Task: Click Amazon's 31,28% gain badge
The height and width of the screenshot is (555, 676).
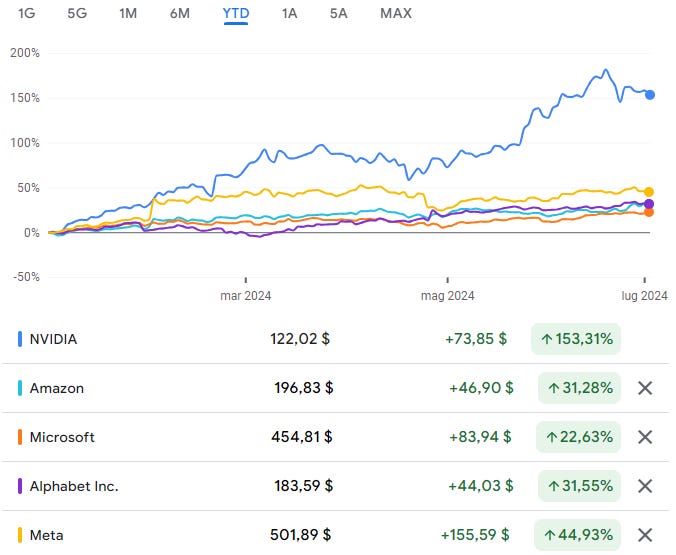Action: pos(579,388)
